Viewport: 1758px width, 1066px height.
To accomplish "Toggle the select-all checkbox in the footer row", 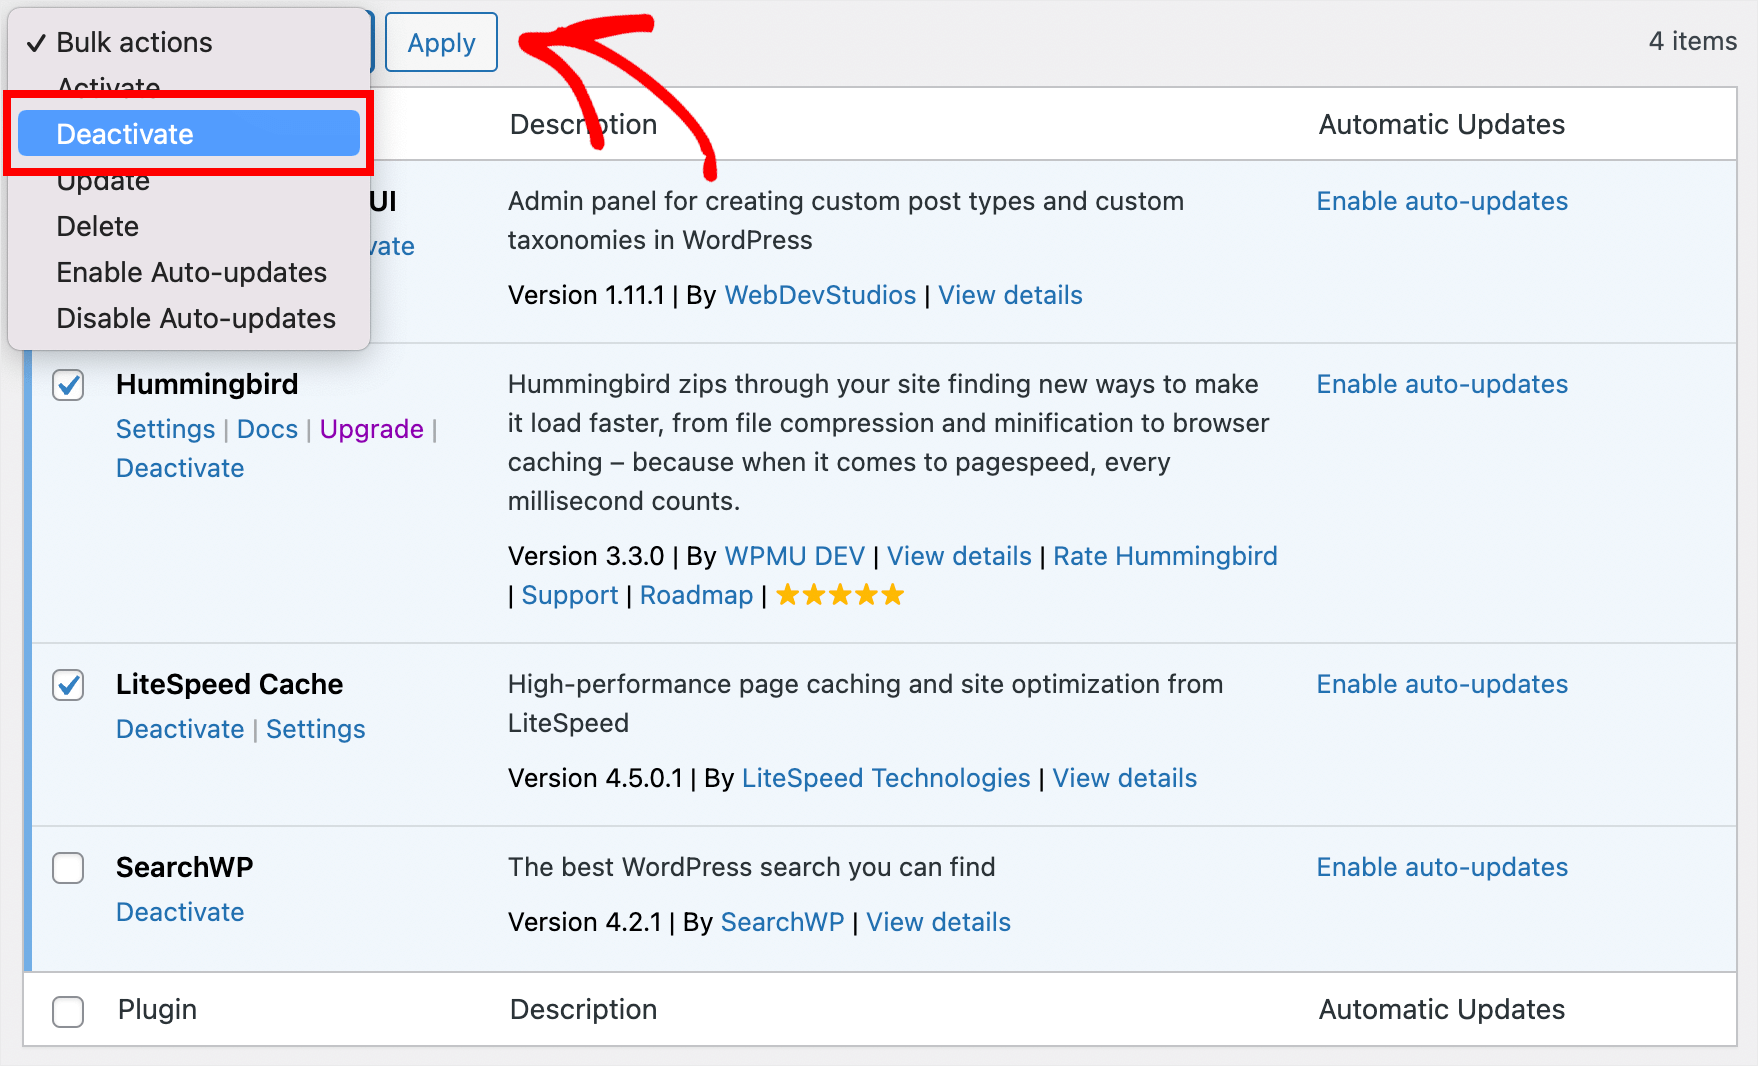I will click(x=67, y=1011).
